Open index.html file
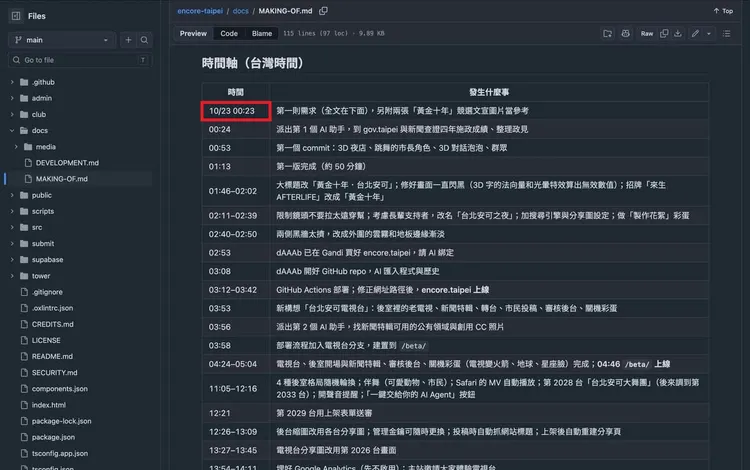Screen dimensions: 750x470 click(49, 405)
